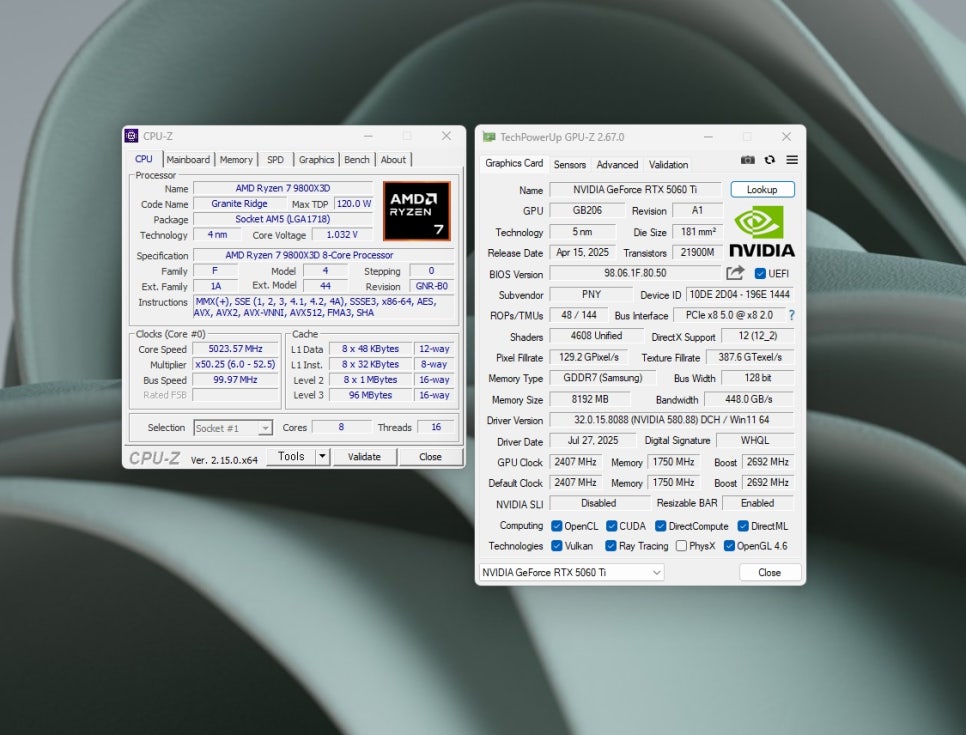966x735 pixels.
Task: Click the Level 3 cache value 96 MBytes
Action: pos(370,395)
